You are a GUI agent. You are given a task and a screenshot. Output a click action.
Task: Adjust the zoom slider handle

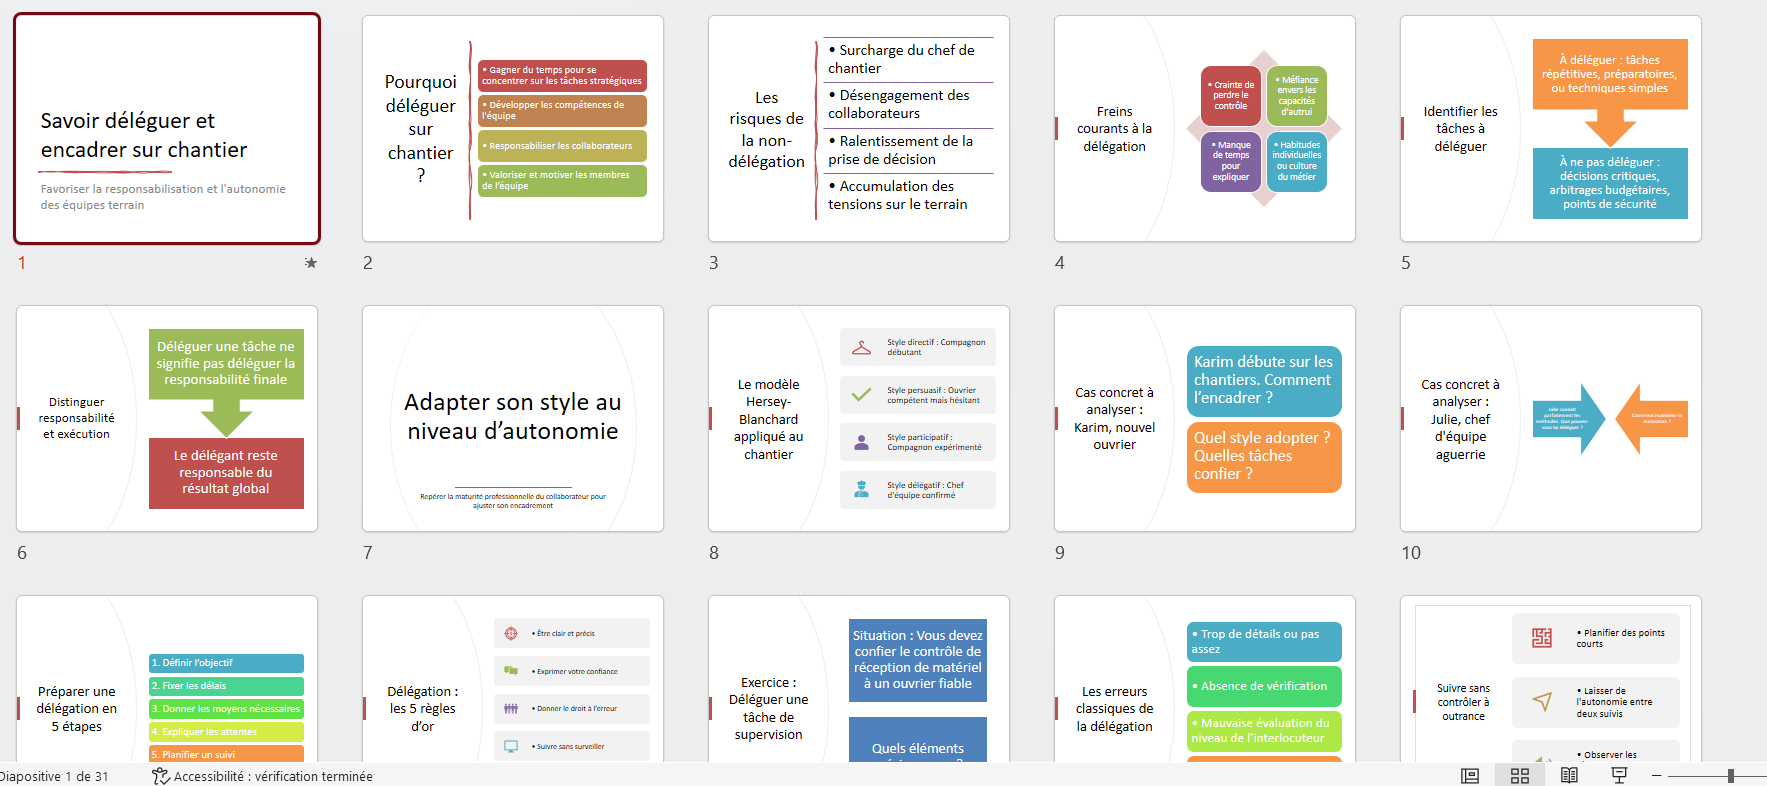[x=1730, y=776]
